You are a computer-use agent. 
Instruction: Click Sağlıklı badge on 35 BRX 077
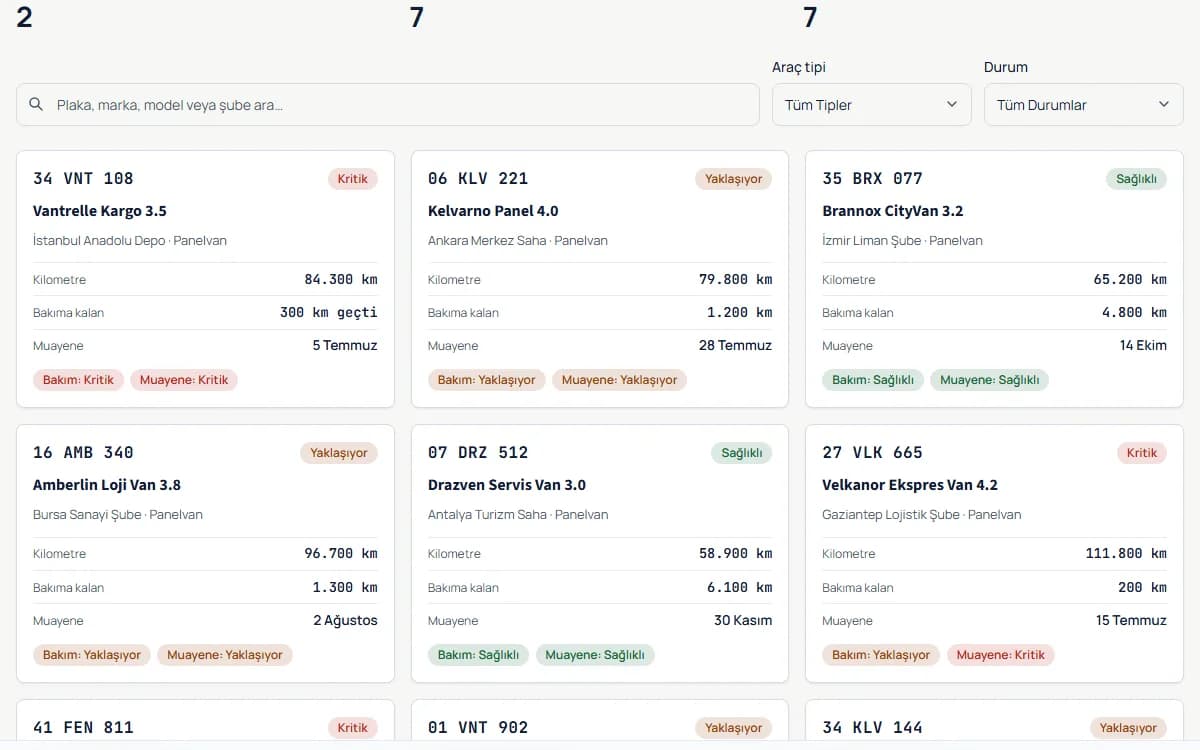click(x=1136, y=179)
